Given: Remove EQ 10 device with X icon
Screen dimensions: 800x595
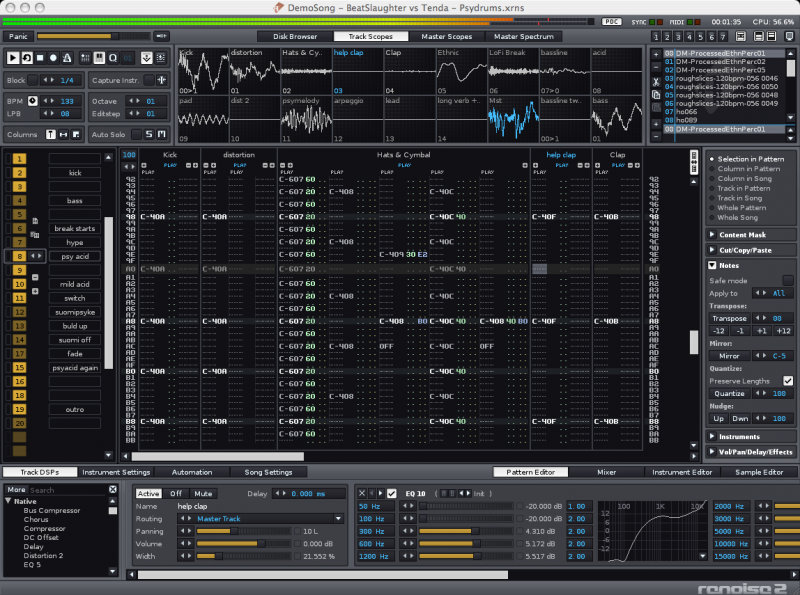Looking at the screenshot, I should 362,493.
